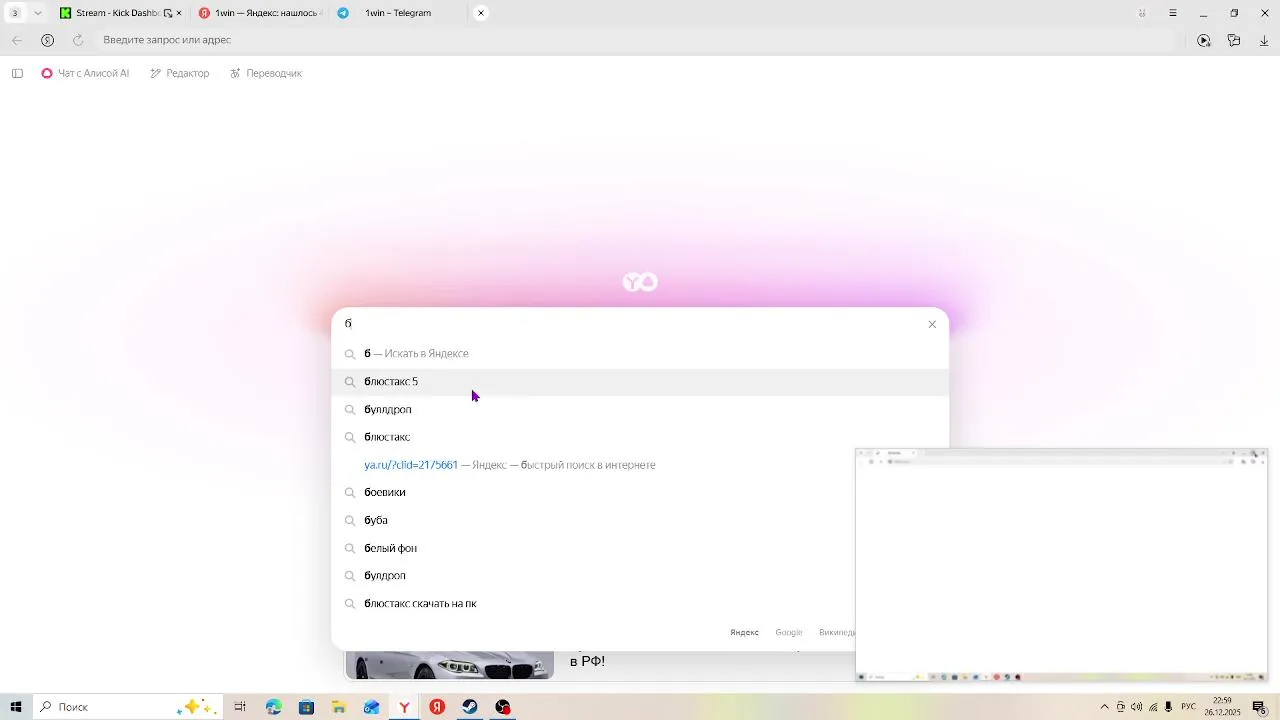This screenshot has width=1280, height=720.
Task: Switch to Yandex Browser taskbar icon
Action: pos(404,707)
